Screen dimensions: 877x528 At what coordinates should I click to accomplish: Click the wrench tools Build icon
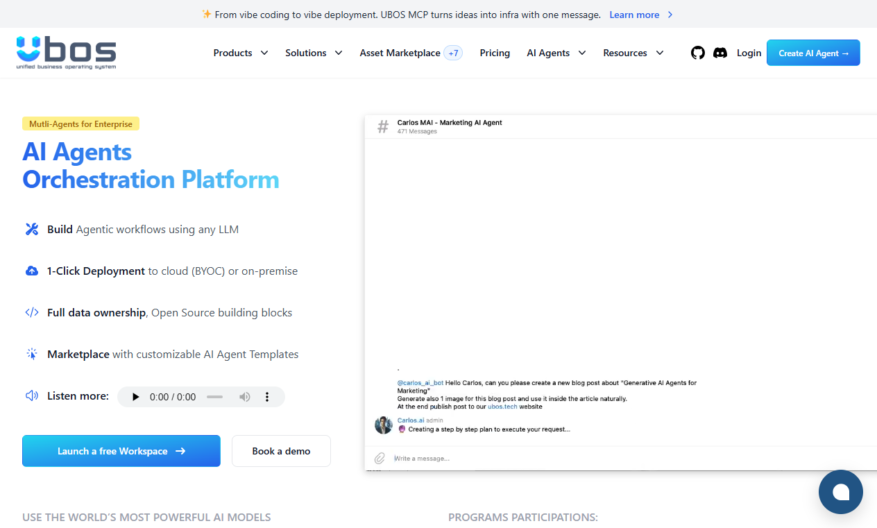32,229
